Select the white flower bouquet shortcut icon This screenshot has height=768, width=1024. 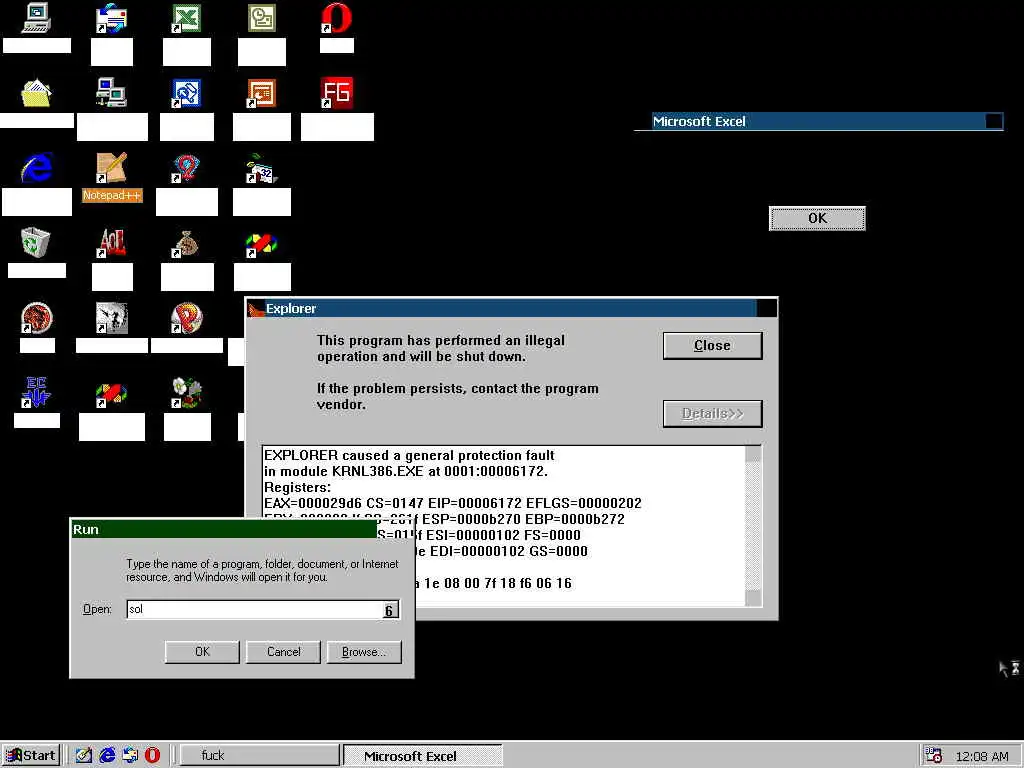187,392
